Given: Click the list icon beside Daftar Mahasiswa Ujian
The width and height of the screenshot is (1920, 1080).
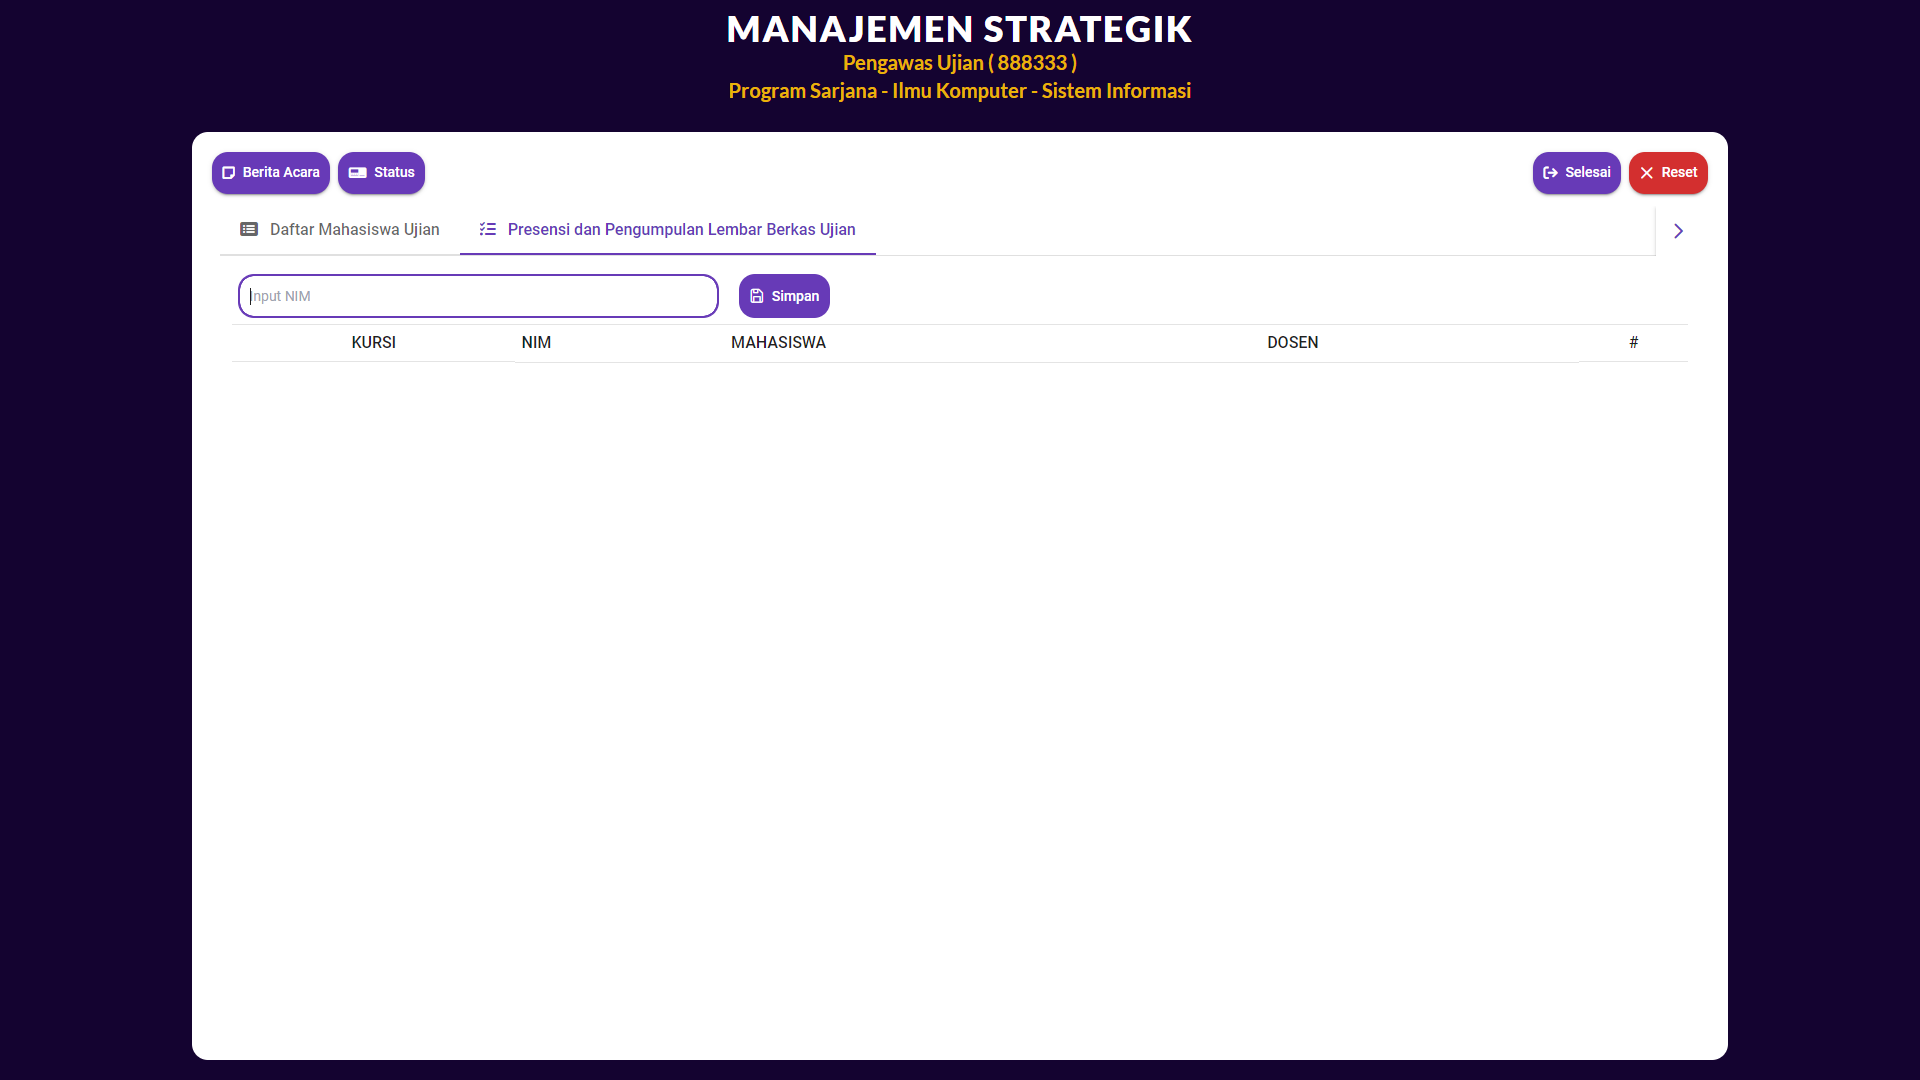Looking at the screenshot, I should [x=249, y=230].
